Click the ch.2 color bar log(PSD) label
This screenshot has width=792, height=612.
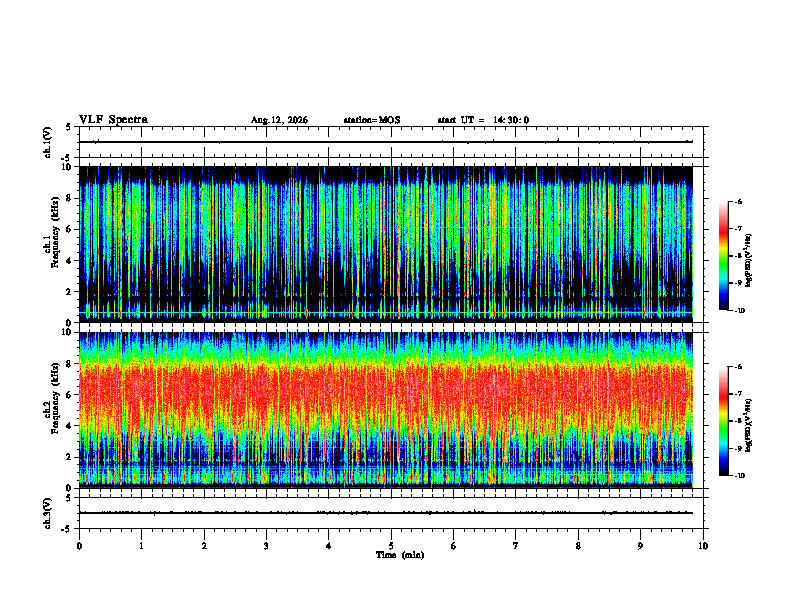point(749,425)
